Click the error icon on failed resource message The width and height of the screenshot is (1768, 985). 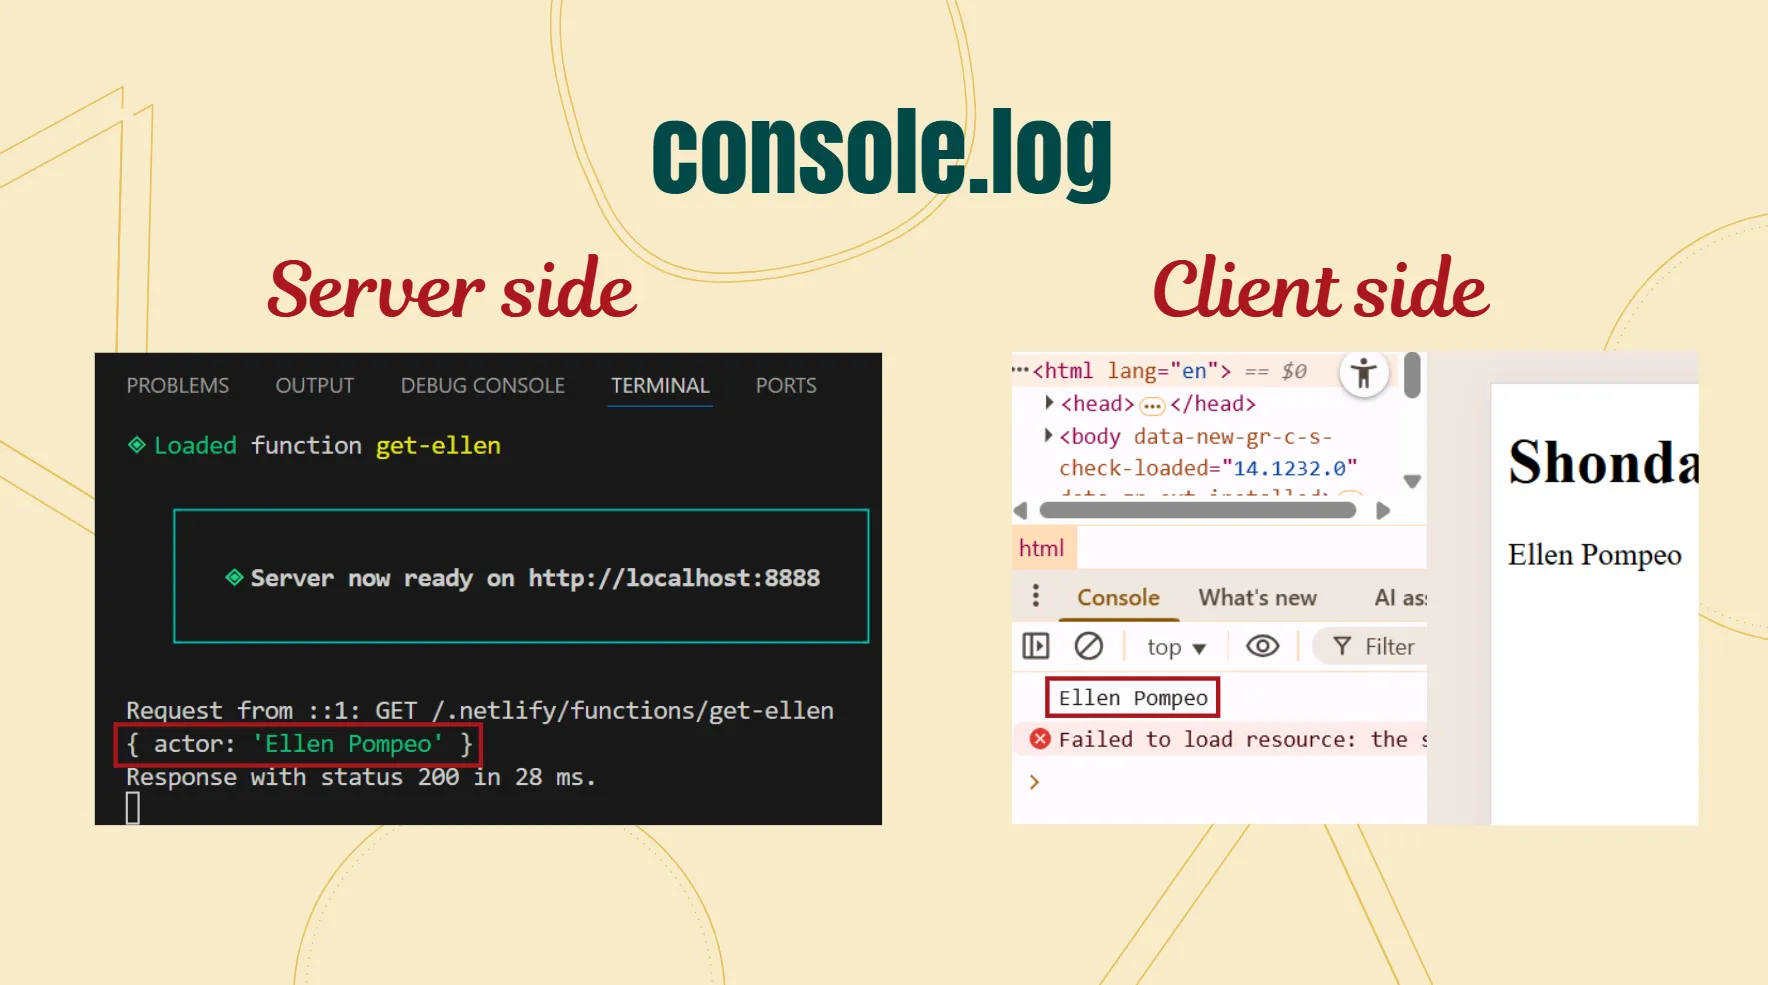tap(1040, 739)
